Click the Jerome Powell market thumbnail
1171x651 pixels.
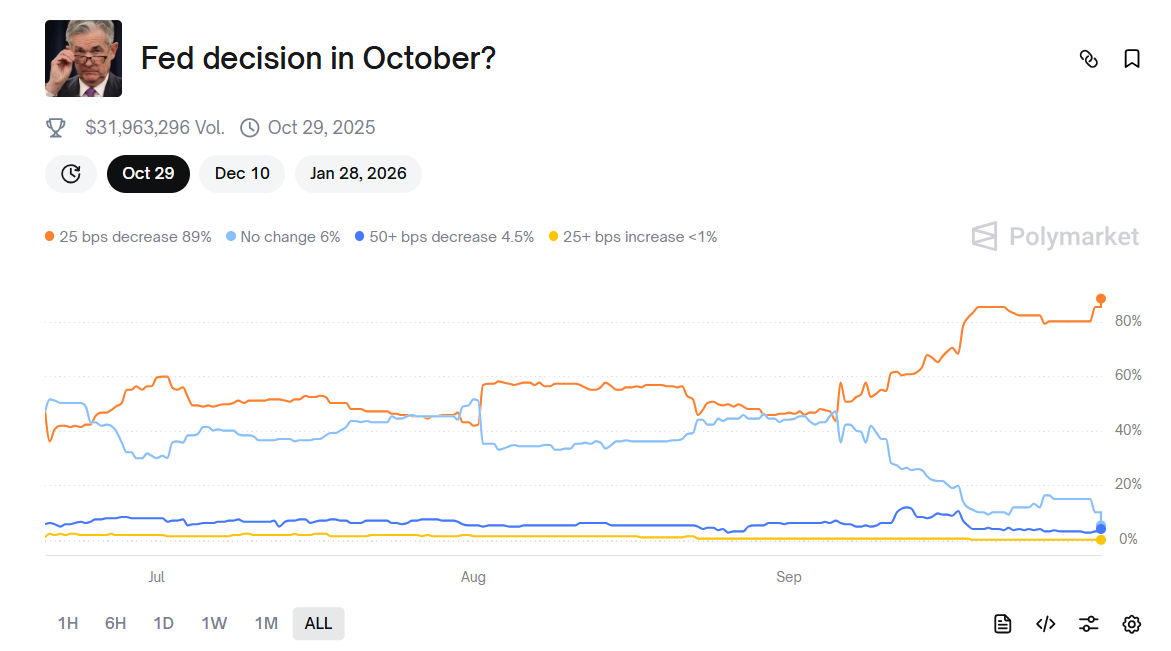(x=84, y=58)
